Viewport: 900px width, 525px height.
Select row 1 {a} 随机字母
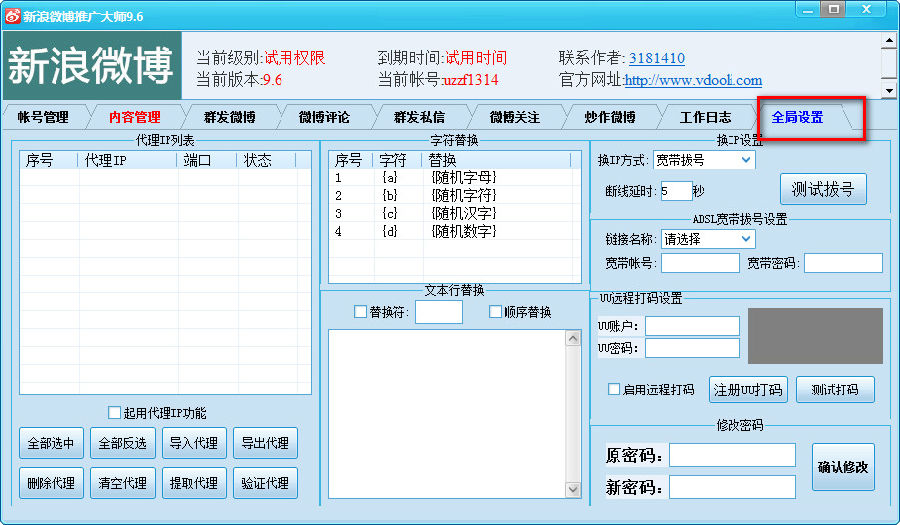(455, 177)
